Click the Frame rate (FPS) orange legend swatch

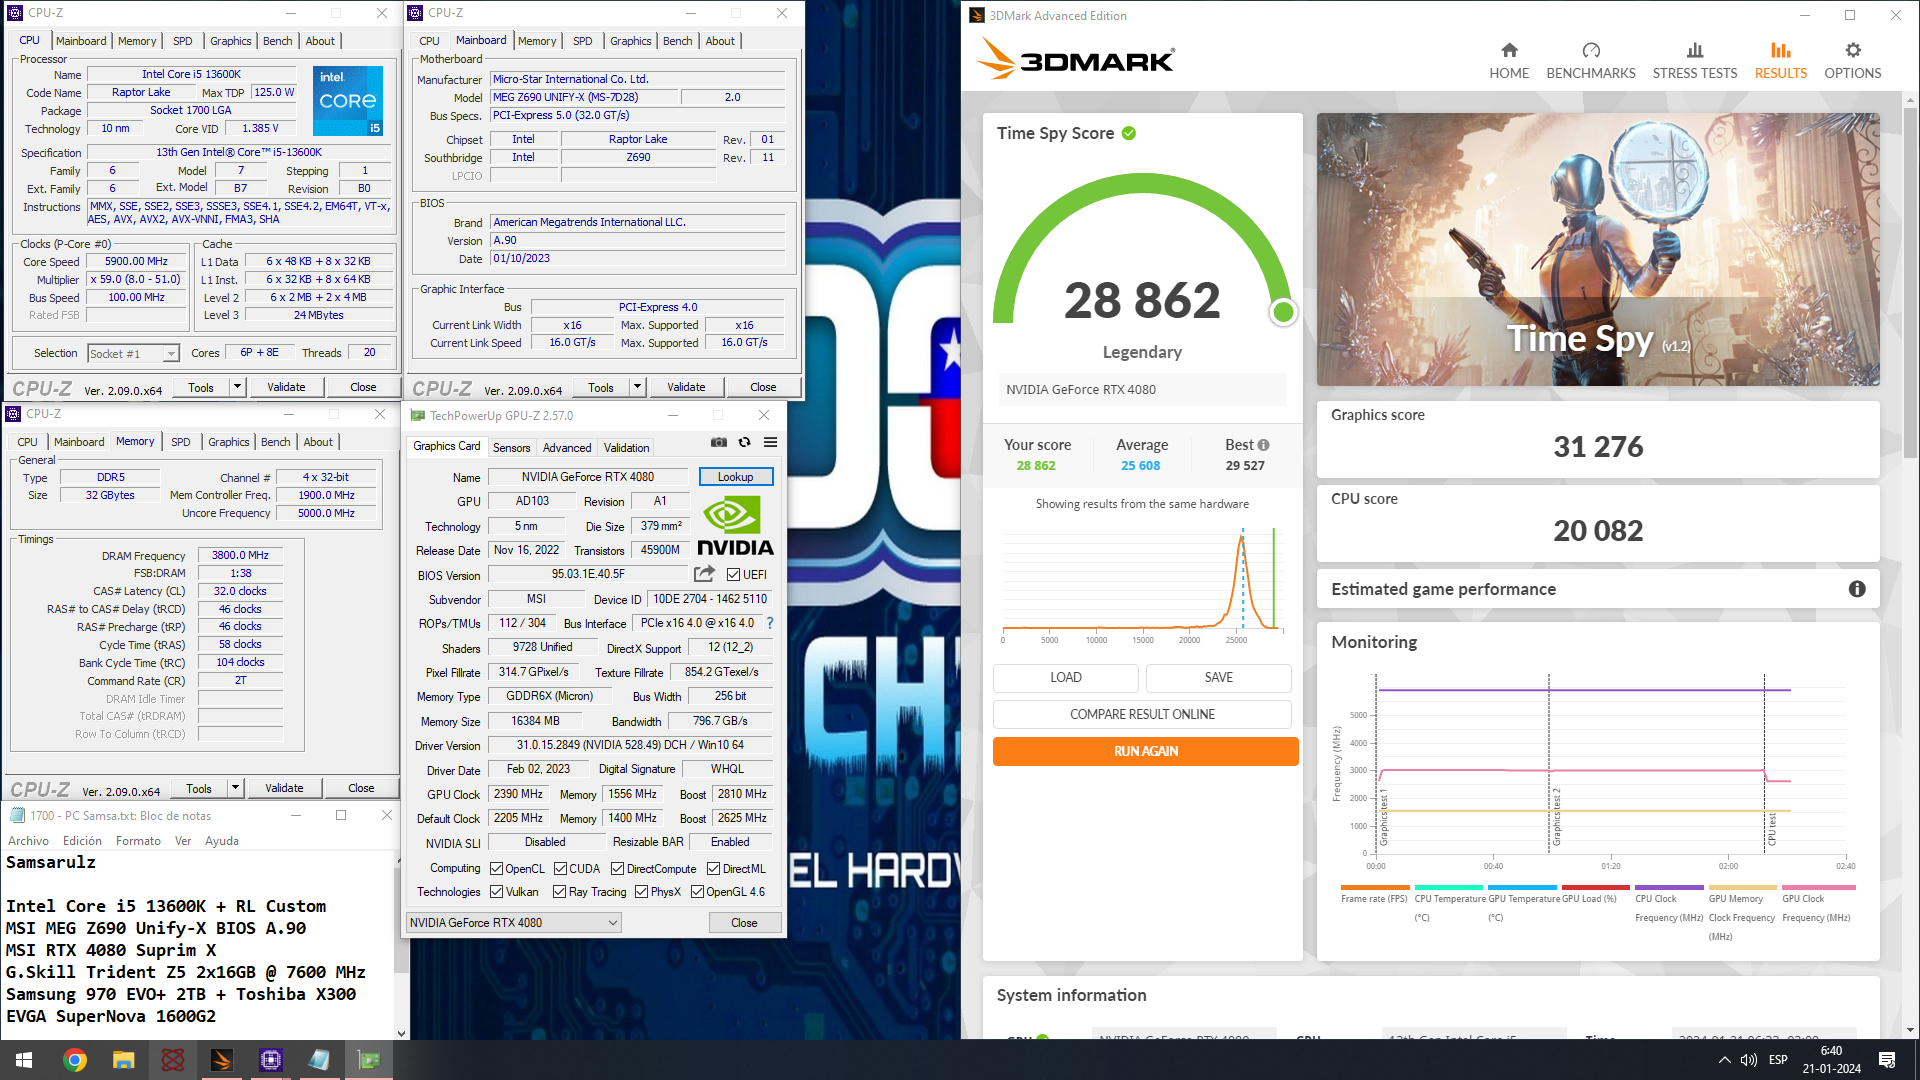tap(1374, 887)
